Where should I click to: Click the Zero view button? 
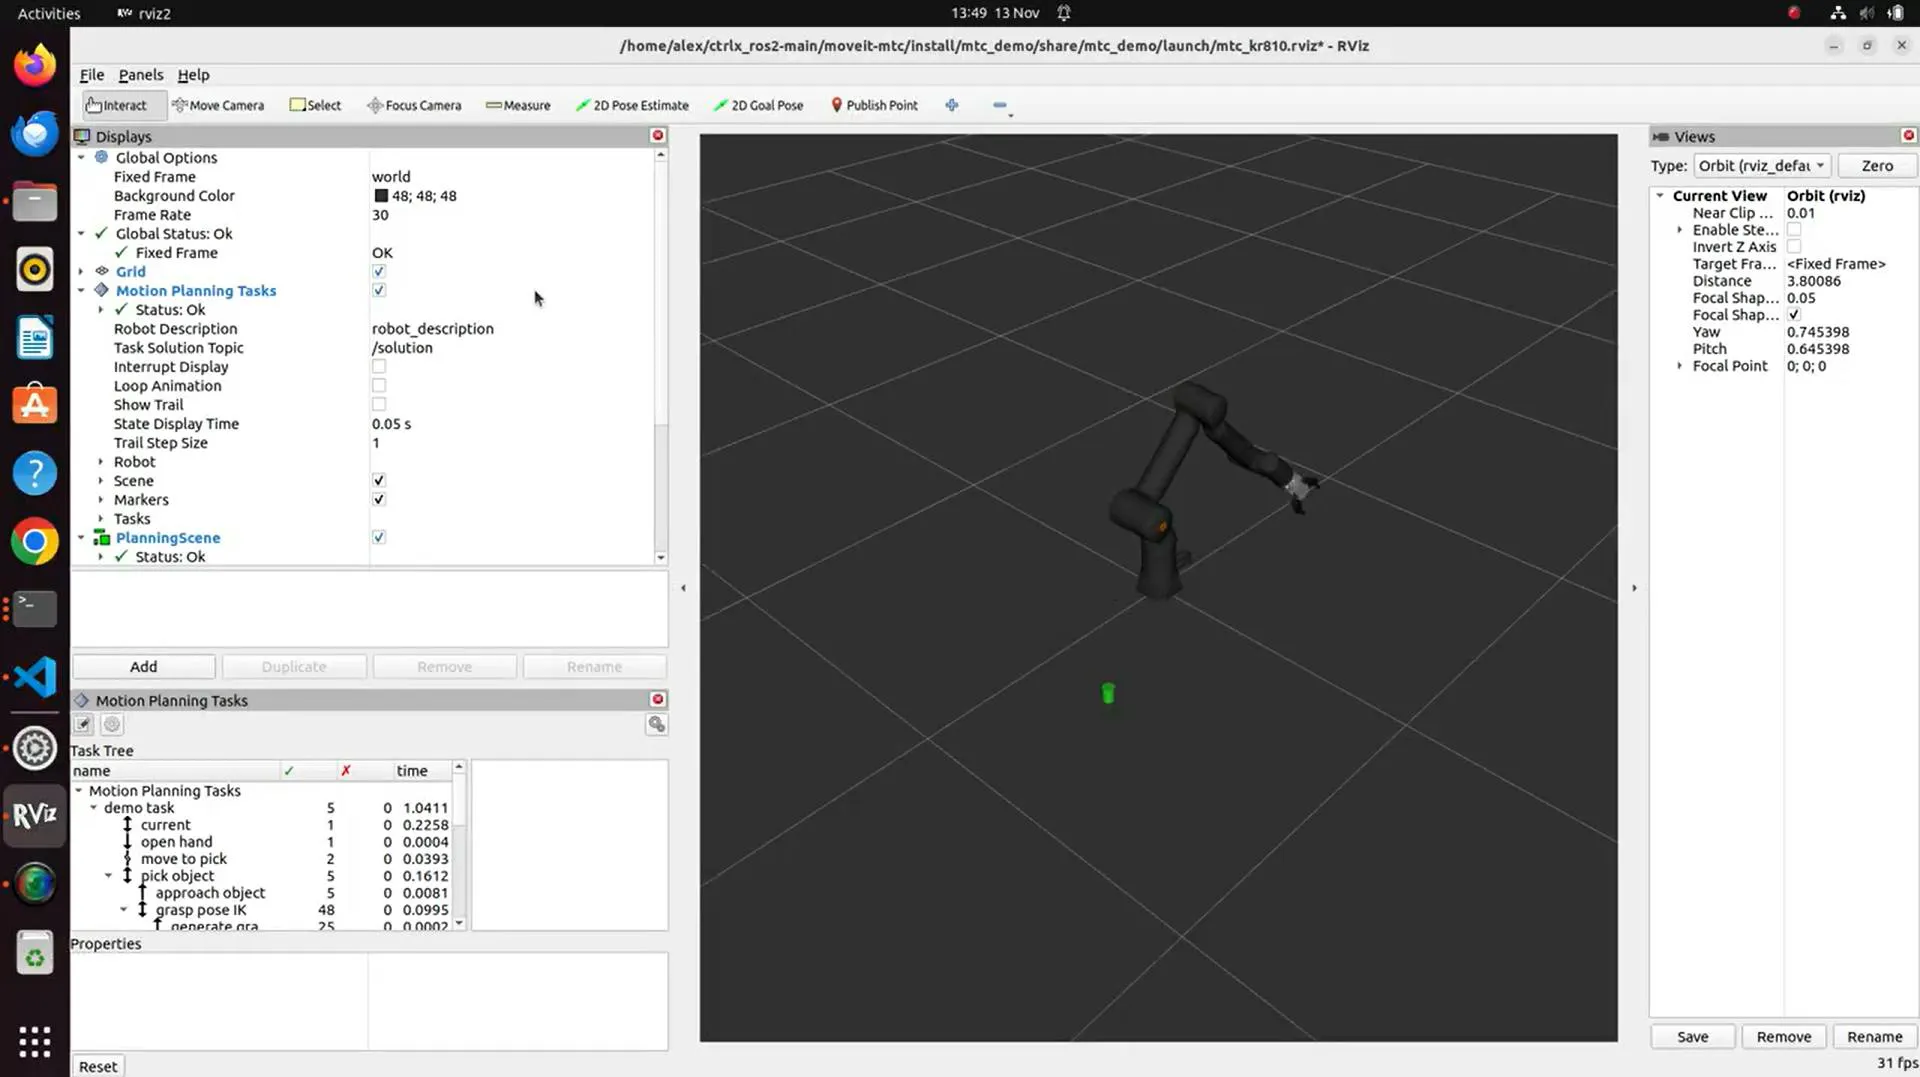point(1877,166)
